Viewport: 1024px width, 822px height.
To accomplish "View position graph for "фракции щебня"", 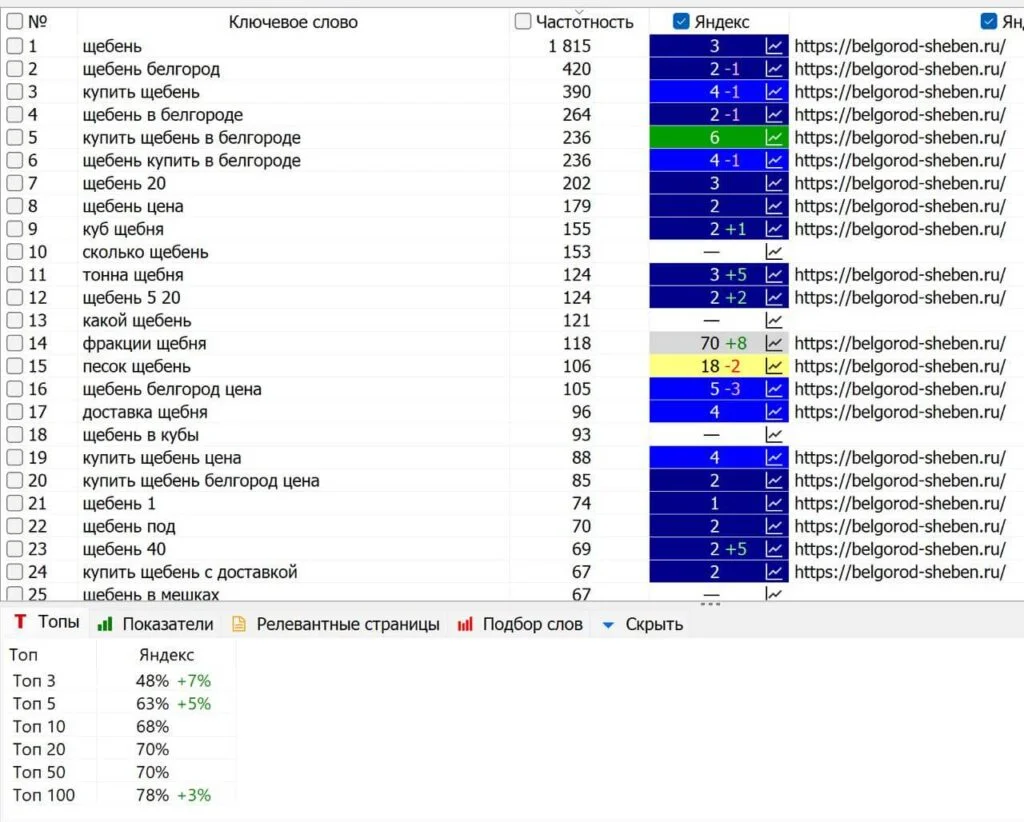I will pos(774,343).
